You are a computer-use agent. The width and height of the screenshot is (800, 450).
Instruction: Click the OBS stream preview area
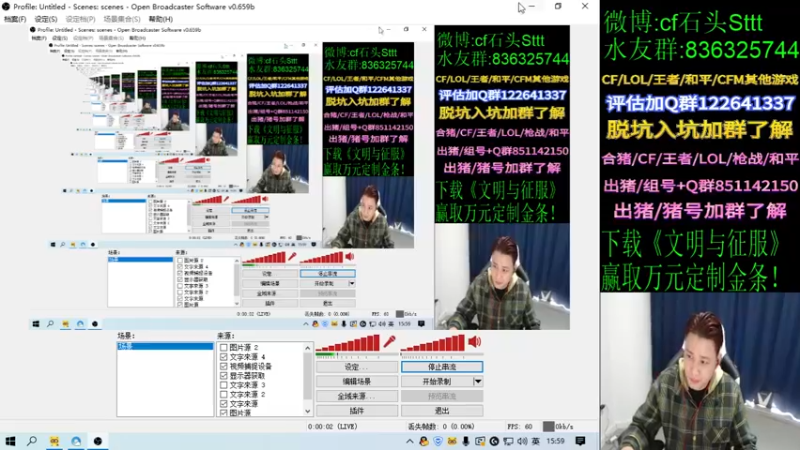(x=299, y=177)
